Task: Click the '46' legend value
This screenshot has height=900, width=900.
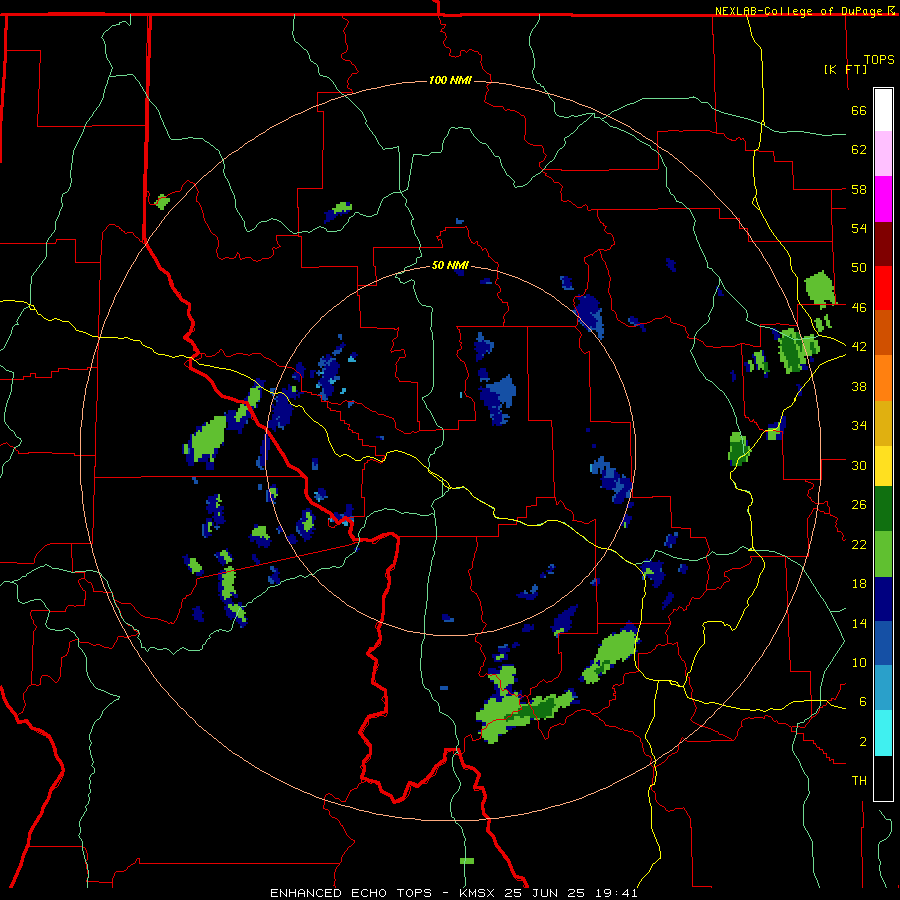Action: tap(859, 308)
